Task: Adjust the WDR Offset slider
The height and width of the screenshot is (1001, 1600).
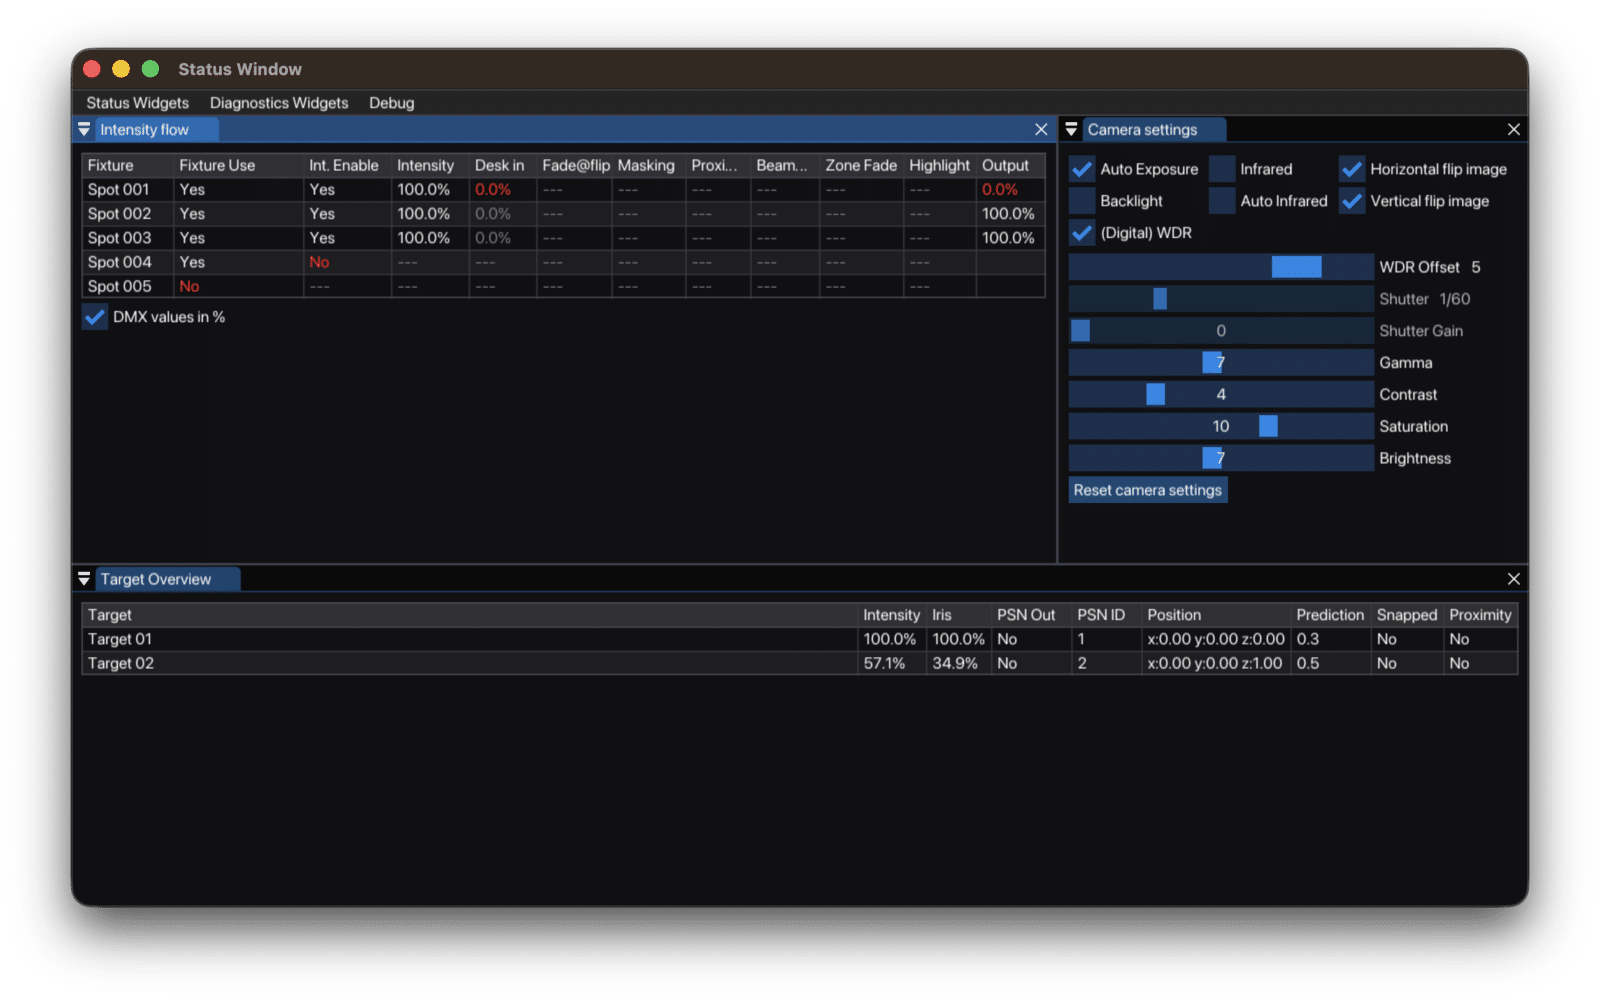Action: pos(1221,267)
